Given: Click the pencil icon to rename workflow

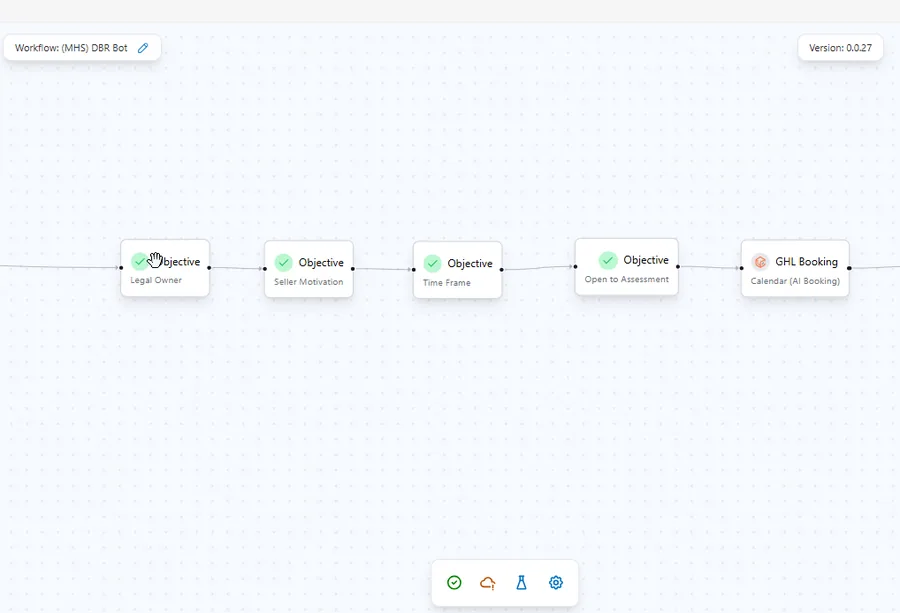Looking at the screenshot, I should pyautogui.click(x=143, y=48).
